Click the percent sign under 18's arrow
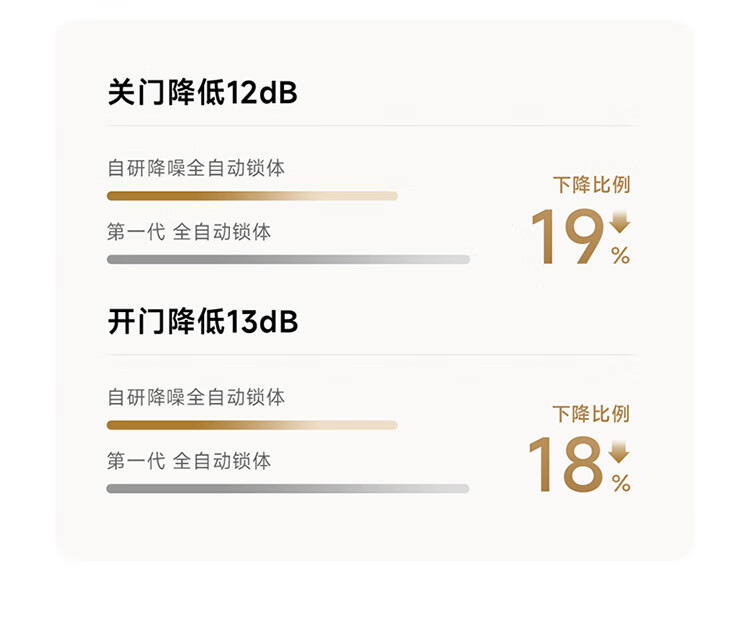Screen dimensions: 750x630 point(621,484)
